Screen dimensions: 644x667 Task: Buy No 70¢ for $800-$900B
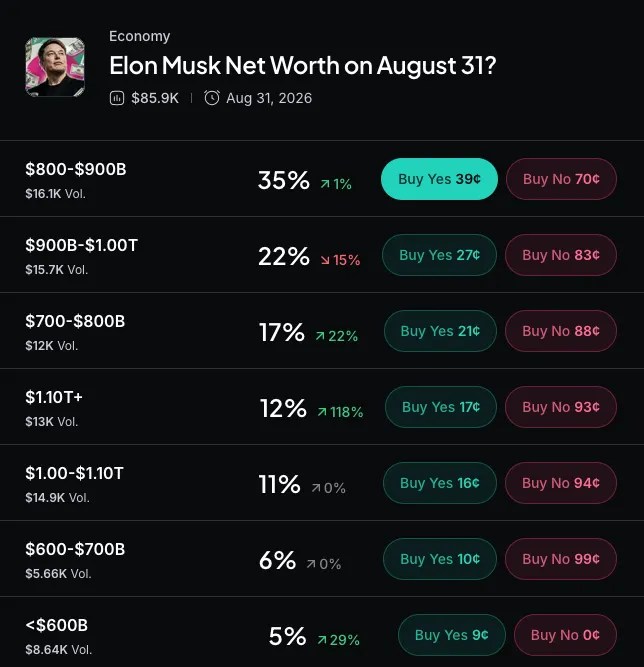click(x=561, y=179)
